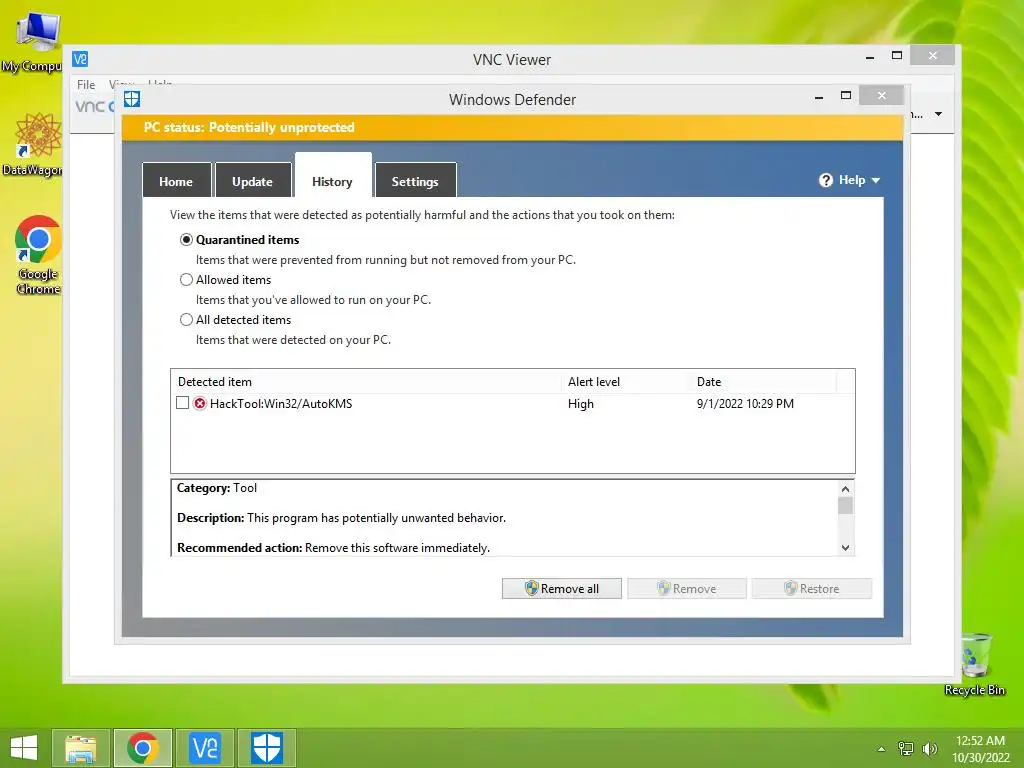Click the Remove all button
Viewport: 1024px width, 768px height.
coord(562,588)
